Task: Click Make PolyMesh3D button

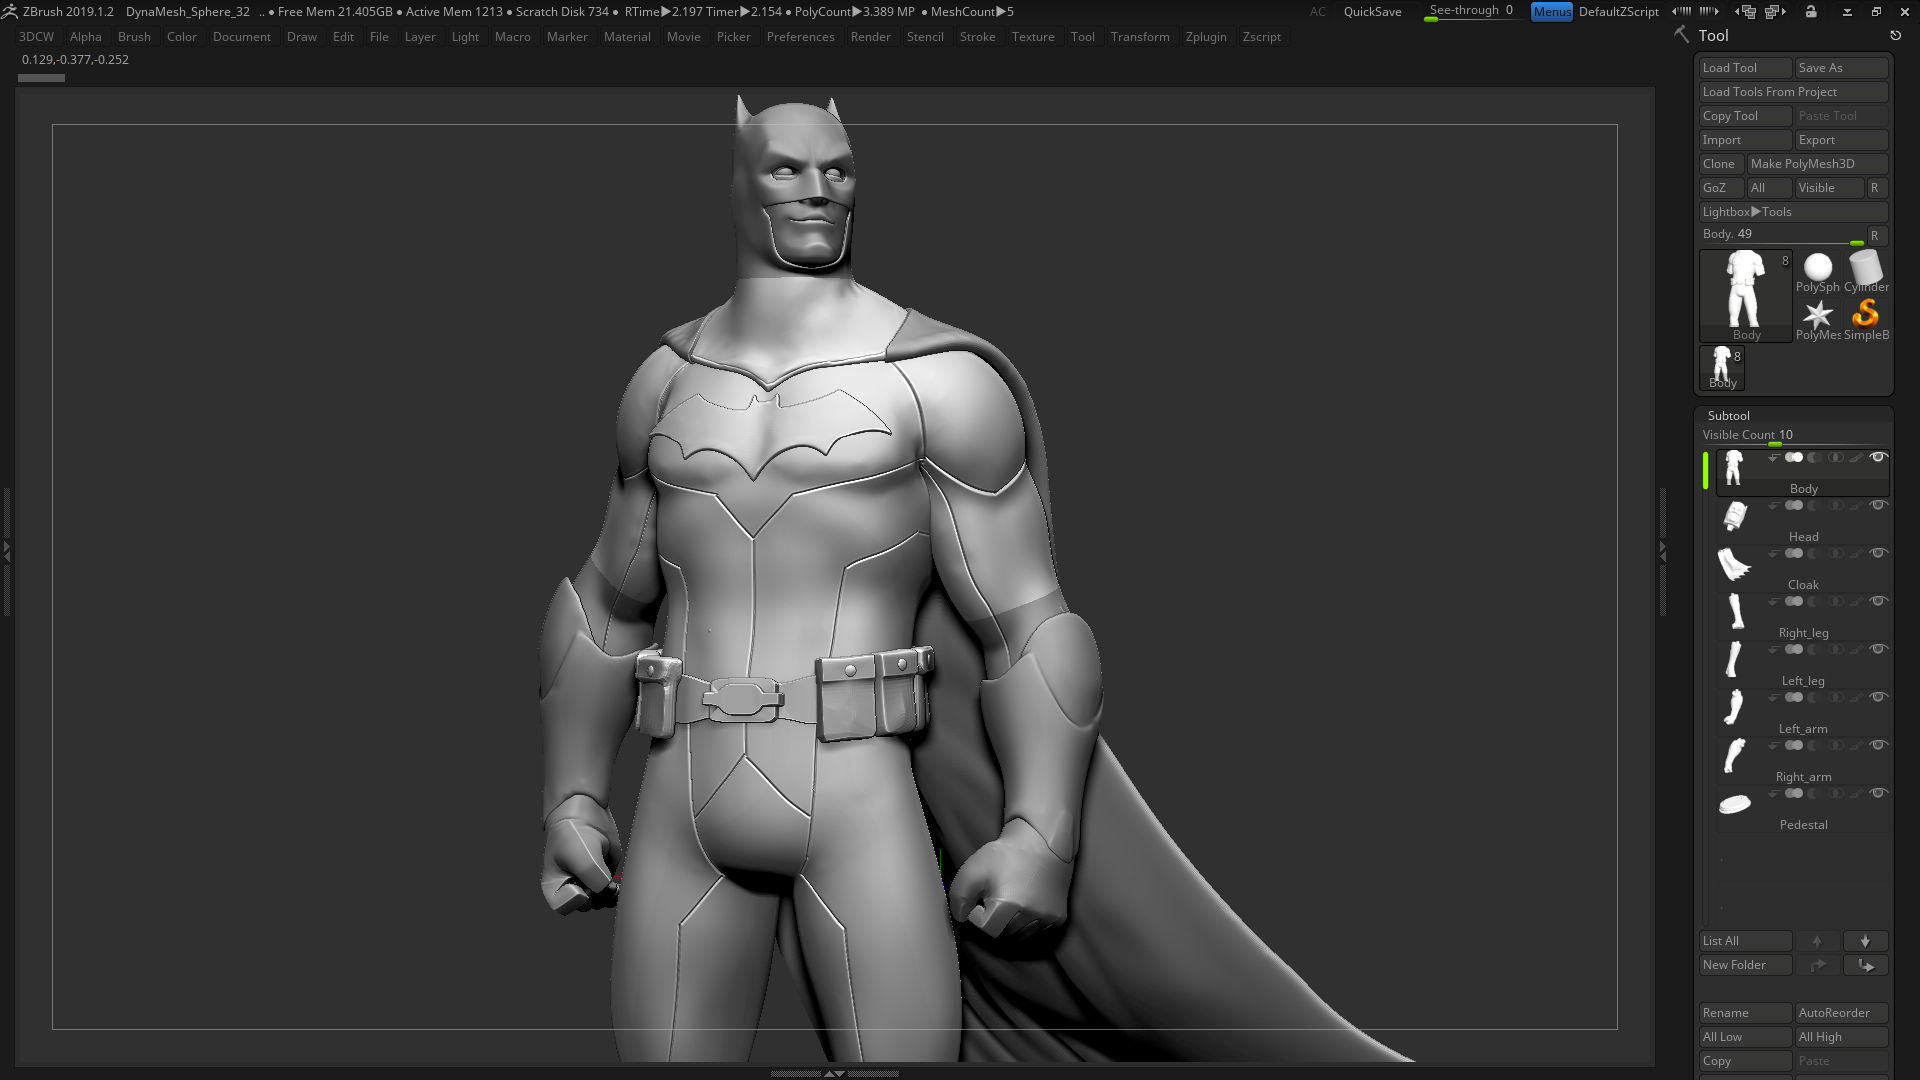Action: tap(1817, 164)
